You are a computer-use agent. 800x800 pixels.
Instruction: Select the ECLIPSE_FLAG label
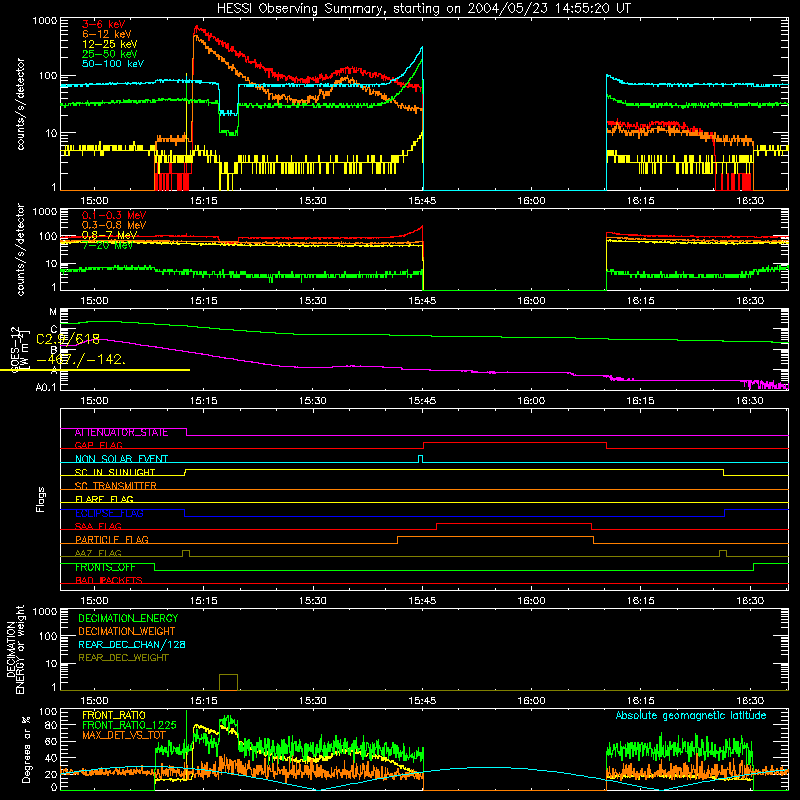(109, 513)
